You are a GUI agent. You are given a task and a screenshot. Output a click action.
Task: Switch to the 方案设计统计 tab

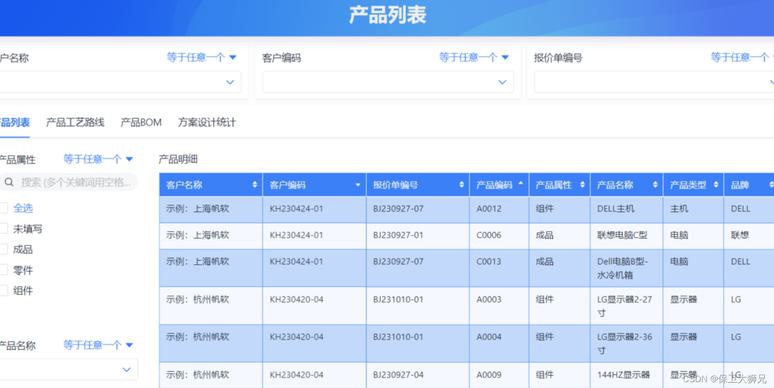[207, 122]
